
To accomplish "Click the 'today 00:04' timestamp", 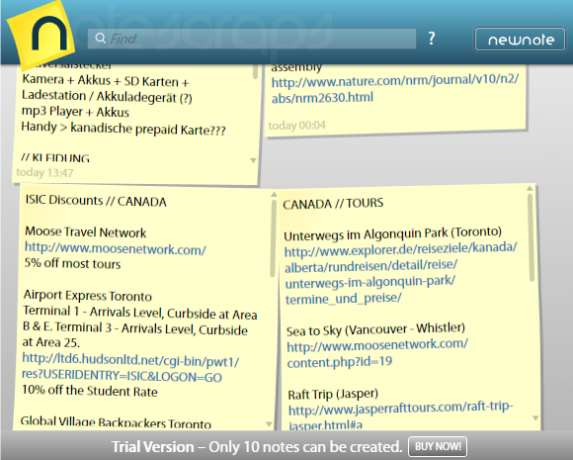I will pos(297,125).
